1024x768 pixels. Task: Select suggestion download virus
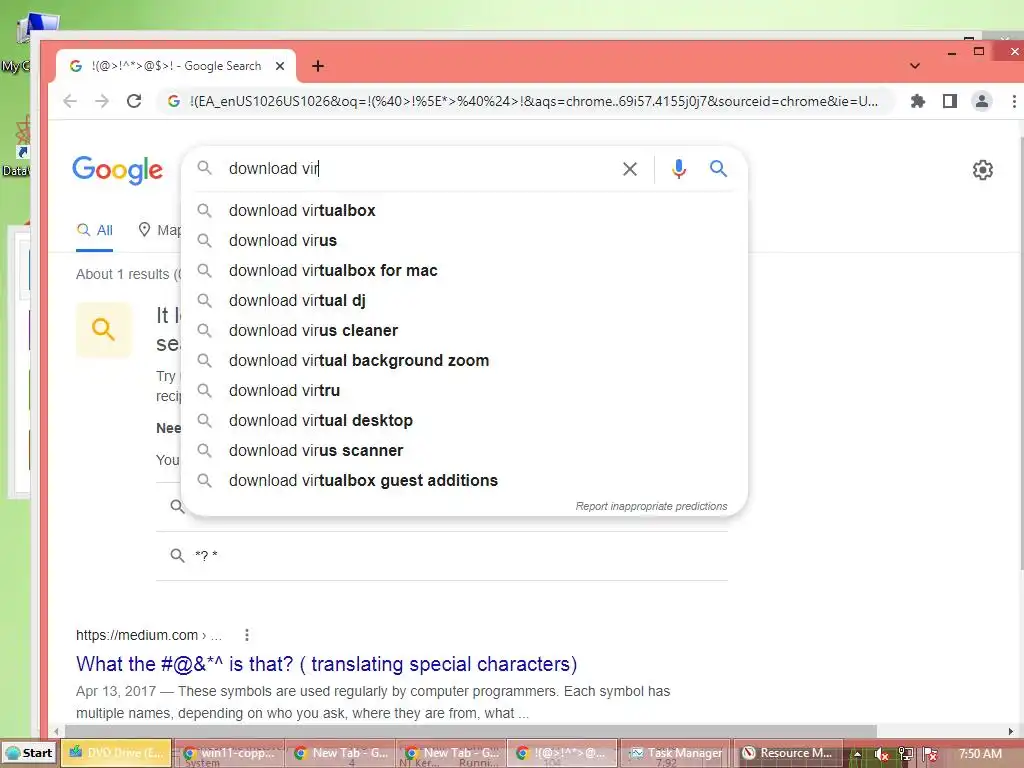click(464, 240)
